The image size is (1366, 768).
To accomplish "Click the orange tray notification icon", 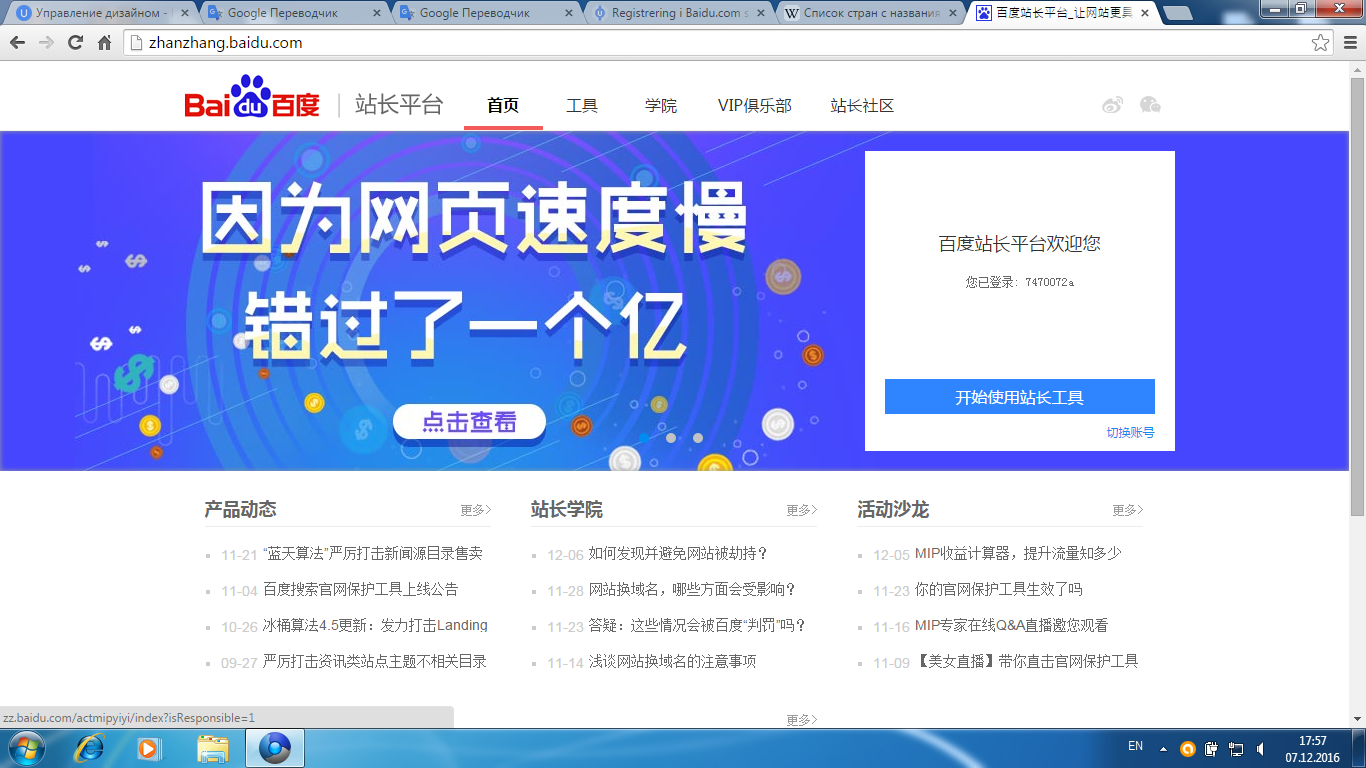I will (x=1187, y=749).
